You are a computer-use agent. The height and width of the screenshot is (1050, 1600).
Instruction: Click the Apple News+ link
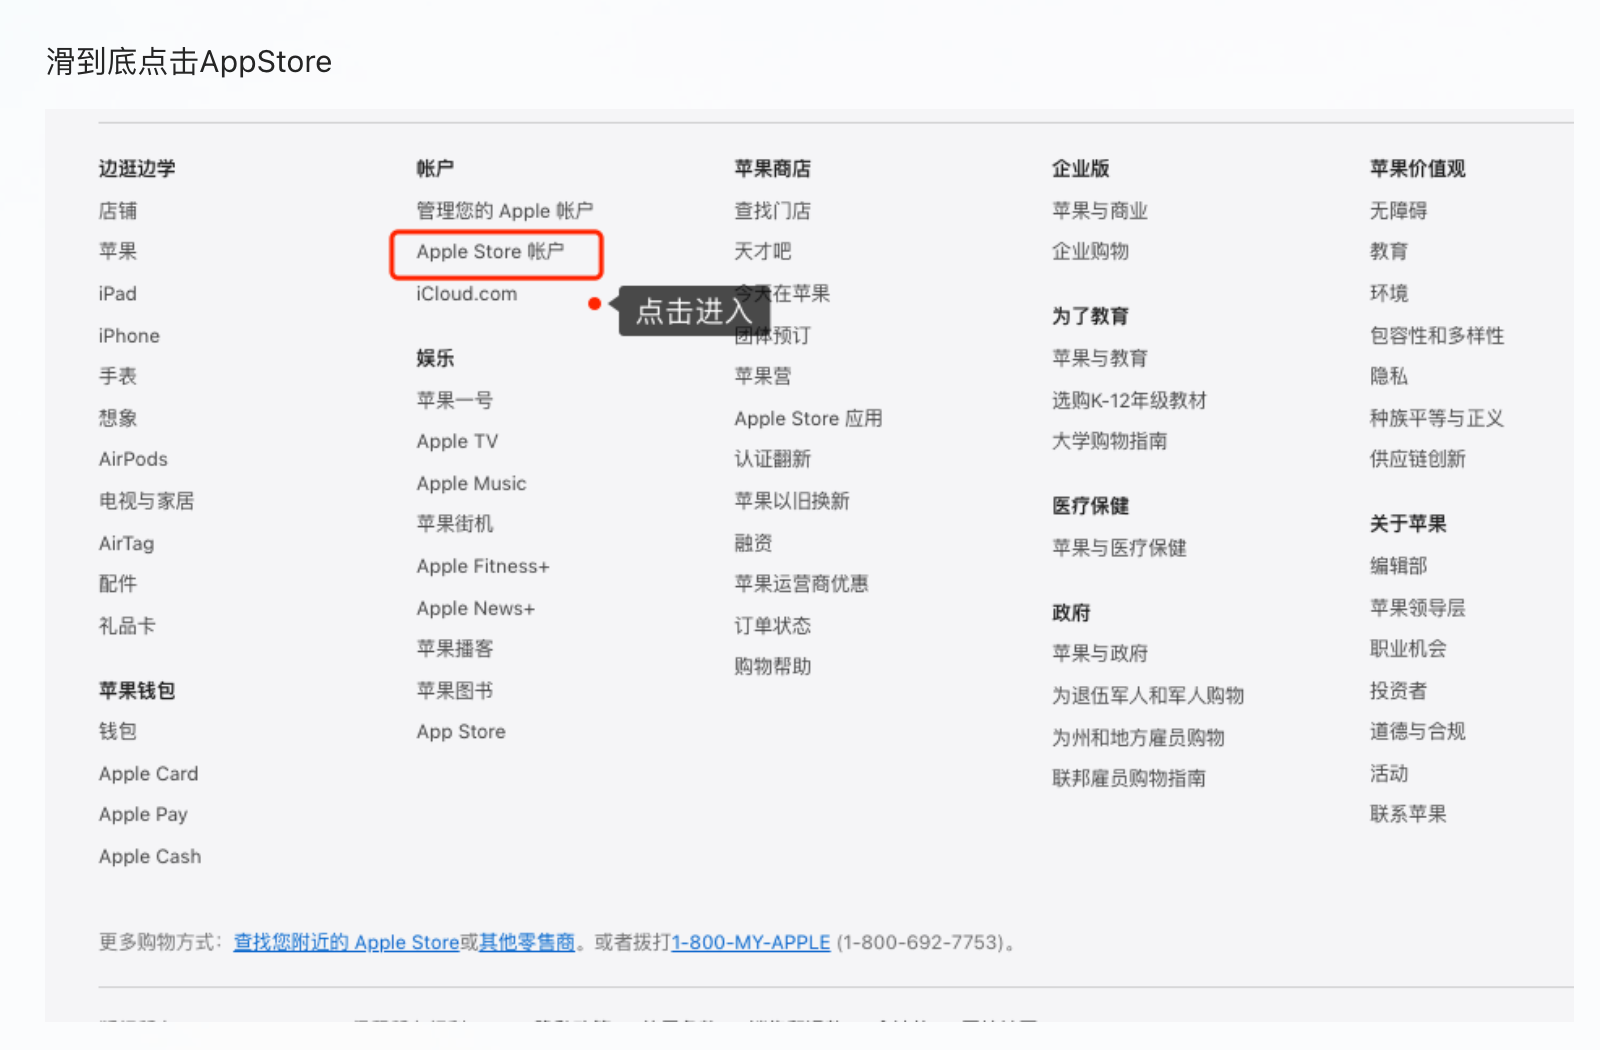(476, 609)
